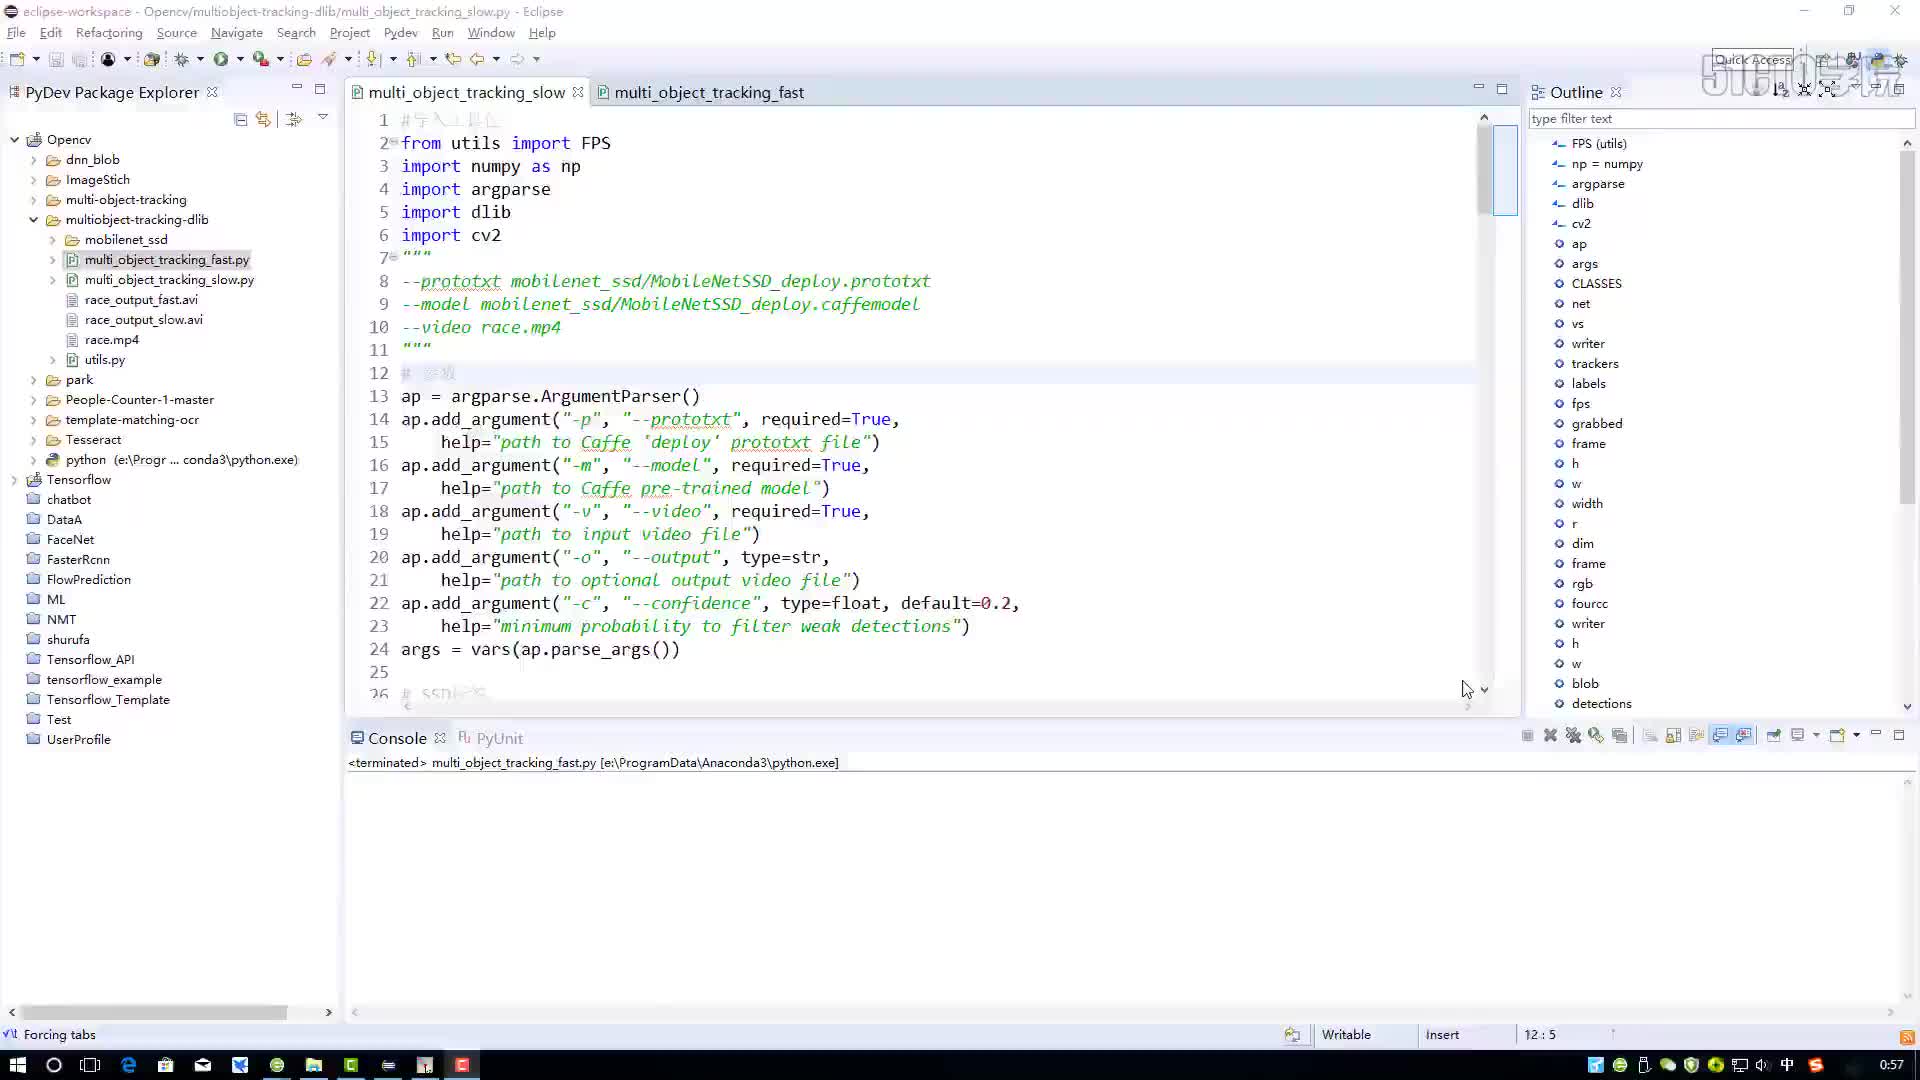Click the Package Explorer horizontal scrollbar

(154, 1012)
